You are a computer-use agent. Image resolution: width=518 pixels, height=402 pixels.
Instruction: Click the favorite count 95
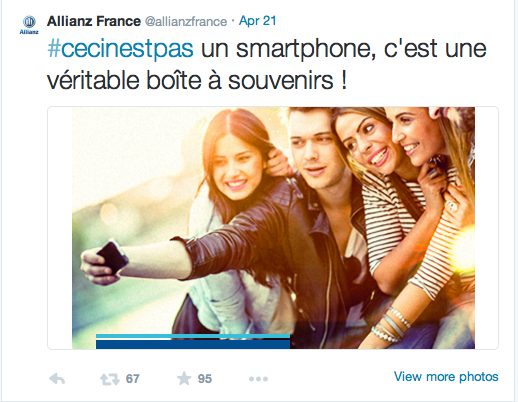click(205, 379)
